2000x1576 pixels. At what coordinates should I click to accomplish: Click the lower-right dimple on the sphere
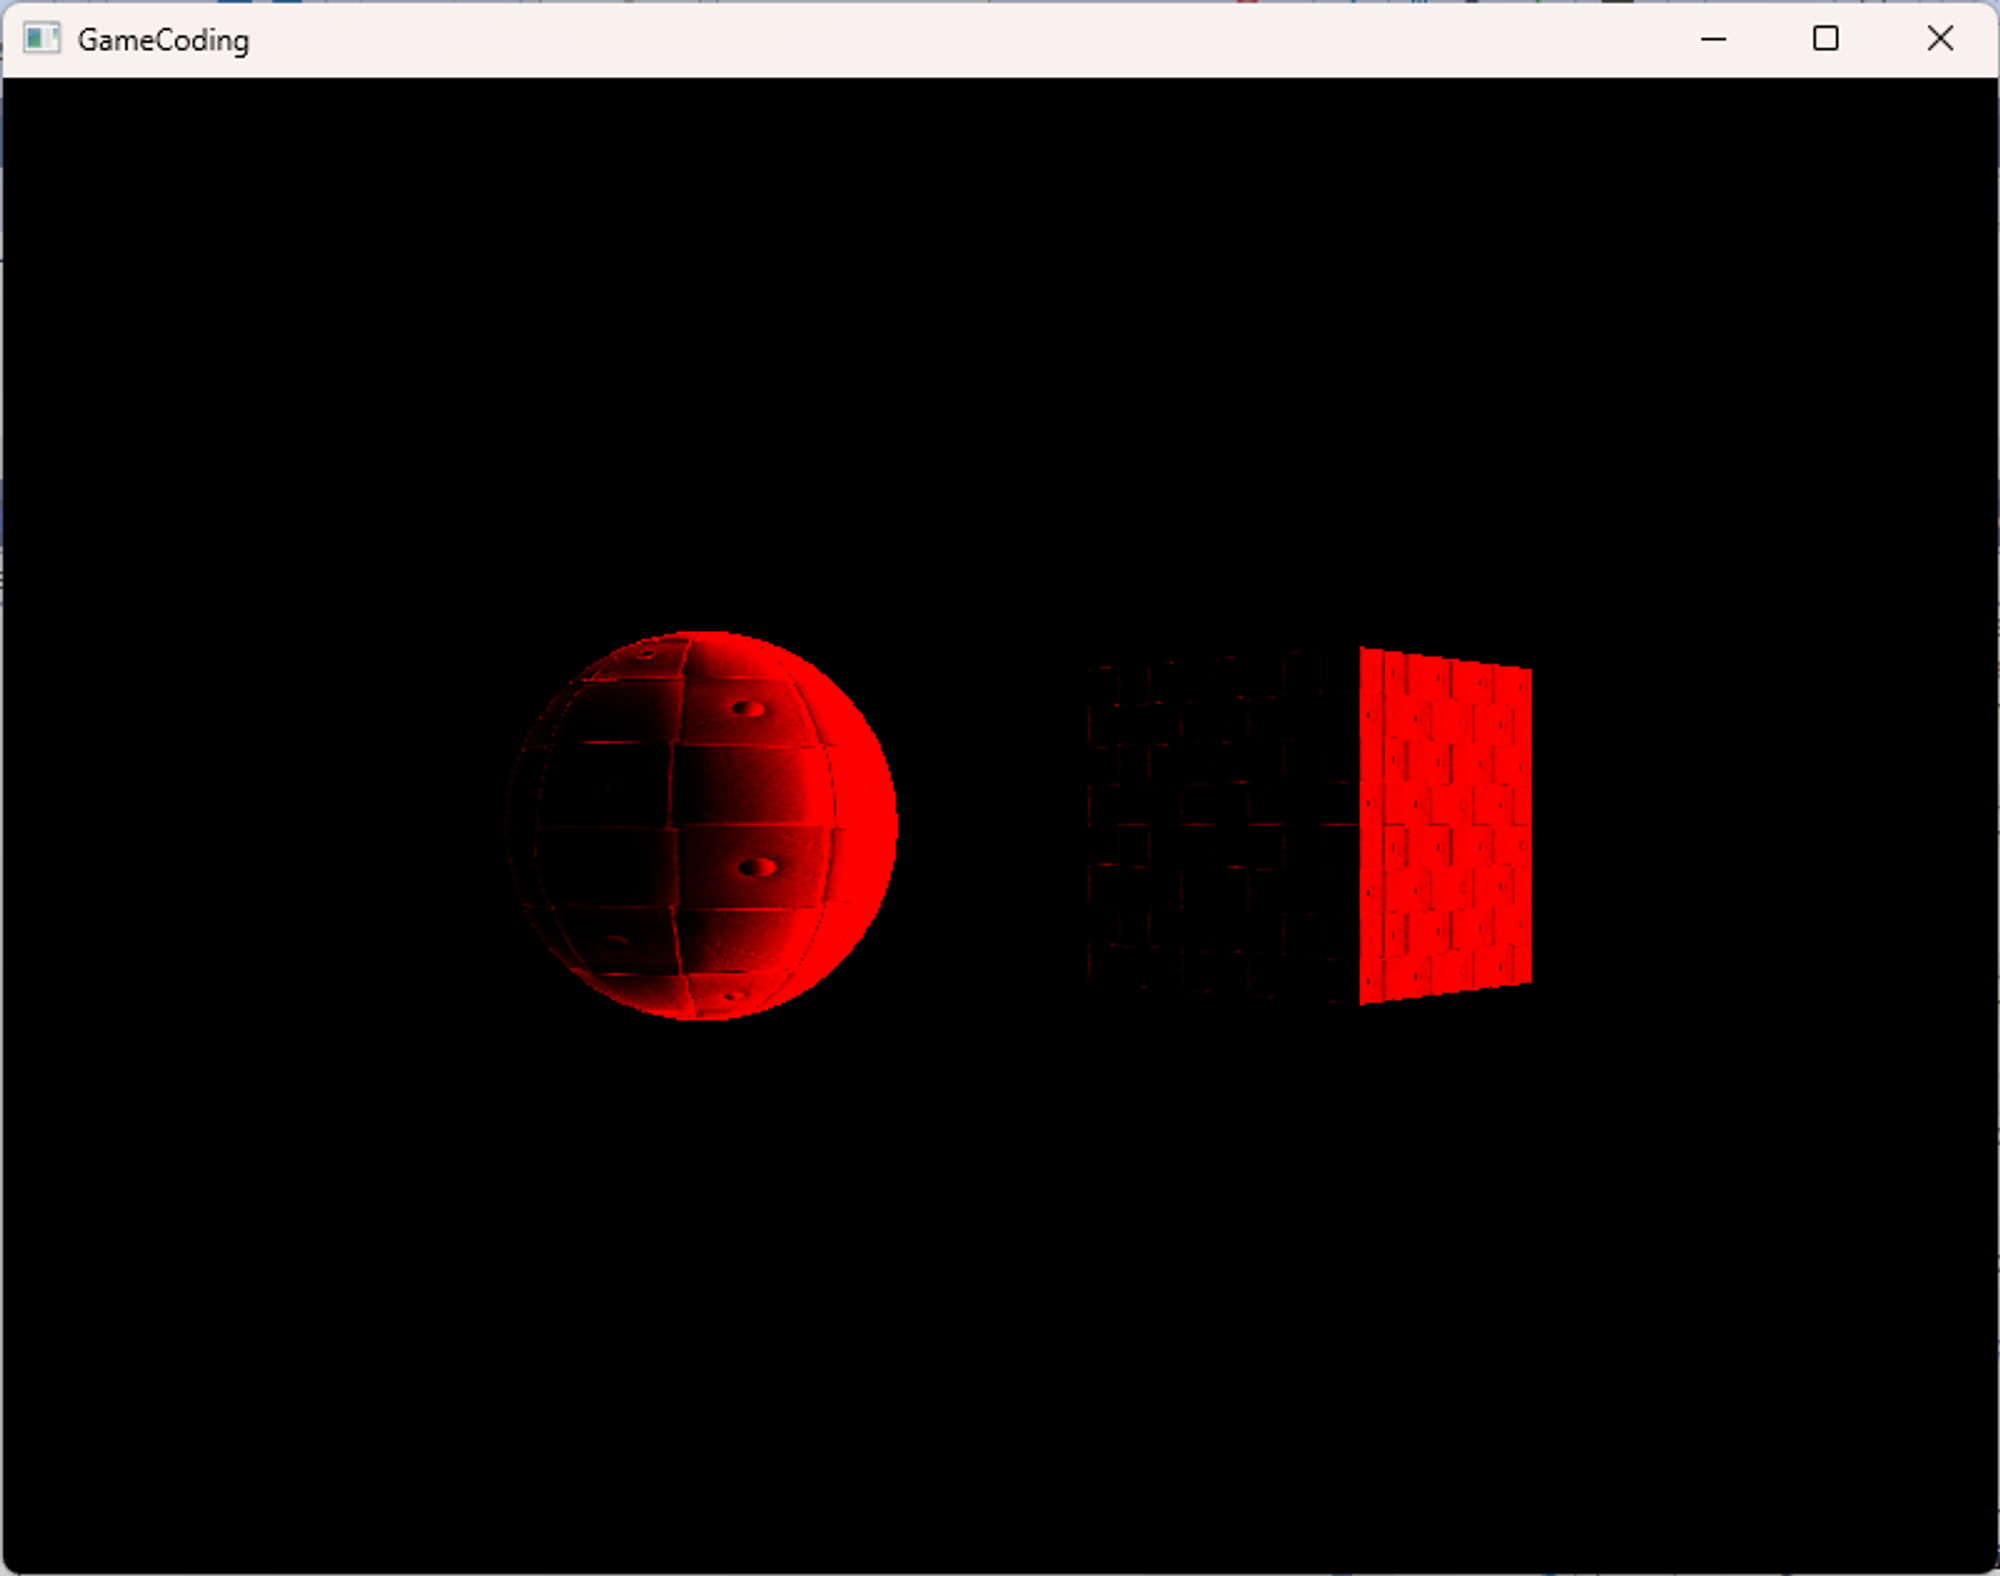pos(757,867)
